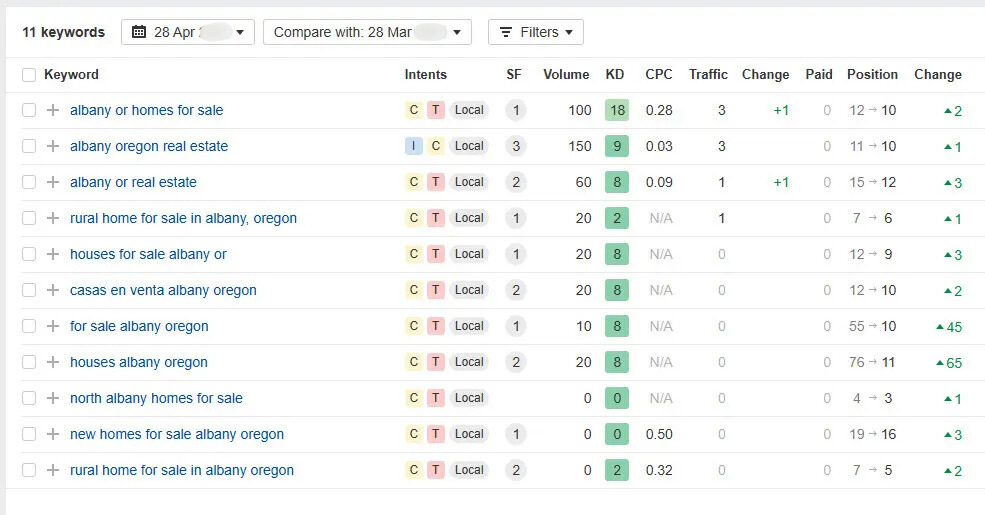
Task: Click the Filters funnel icon
Action: pyautogui.click(x=506, y=32)
